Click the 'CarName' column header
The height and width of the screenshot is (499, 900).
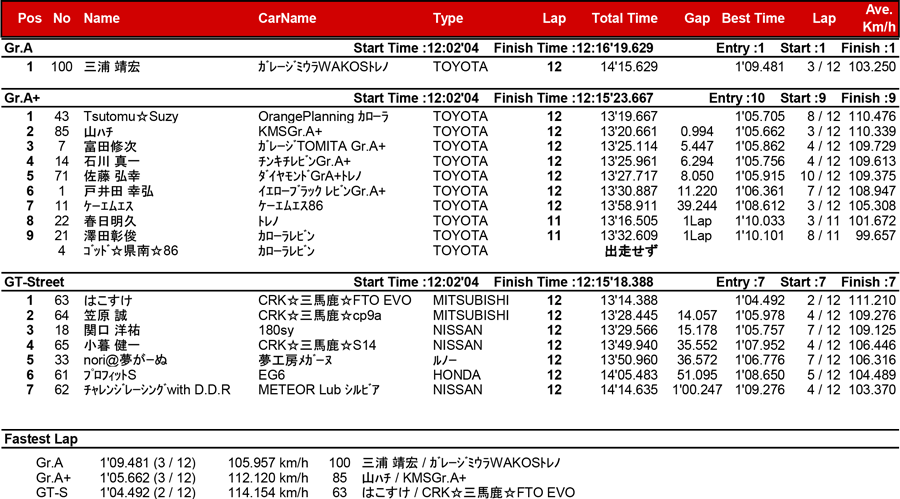[287, 18]
